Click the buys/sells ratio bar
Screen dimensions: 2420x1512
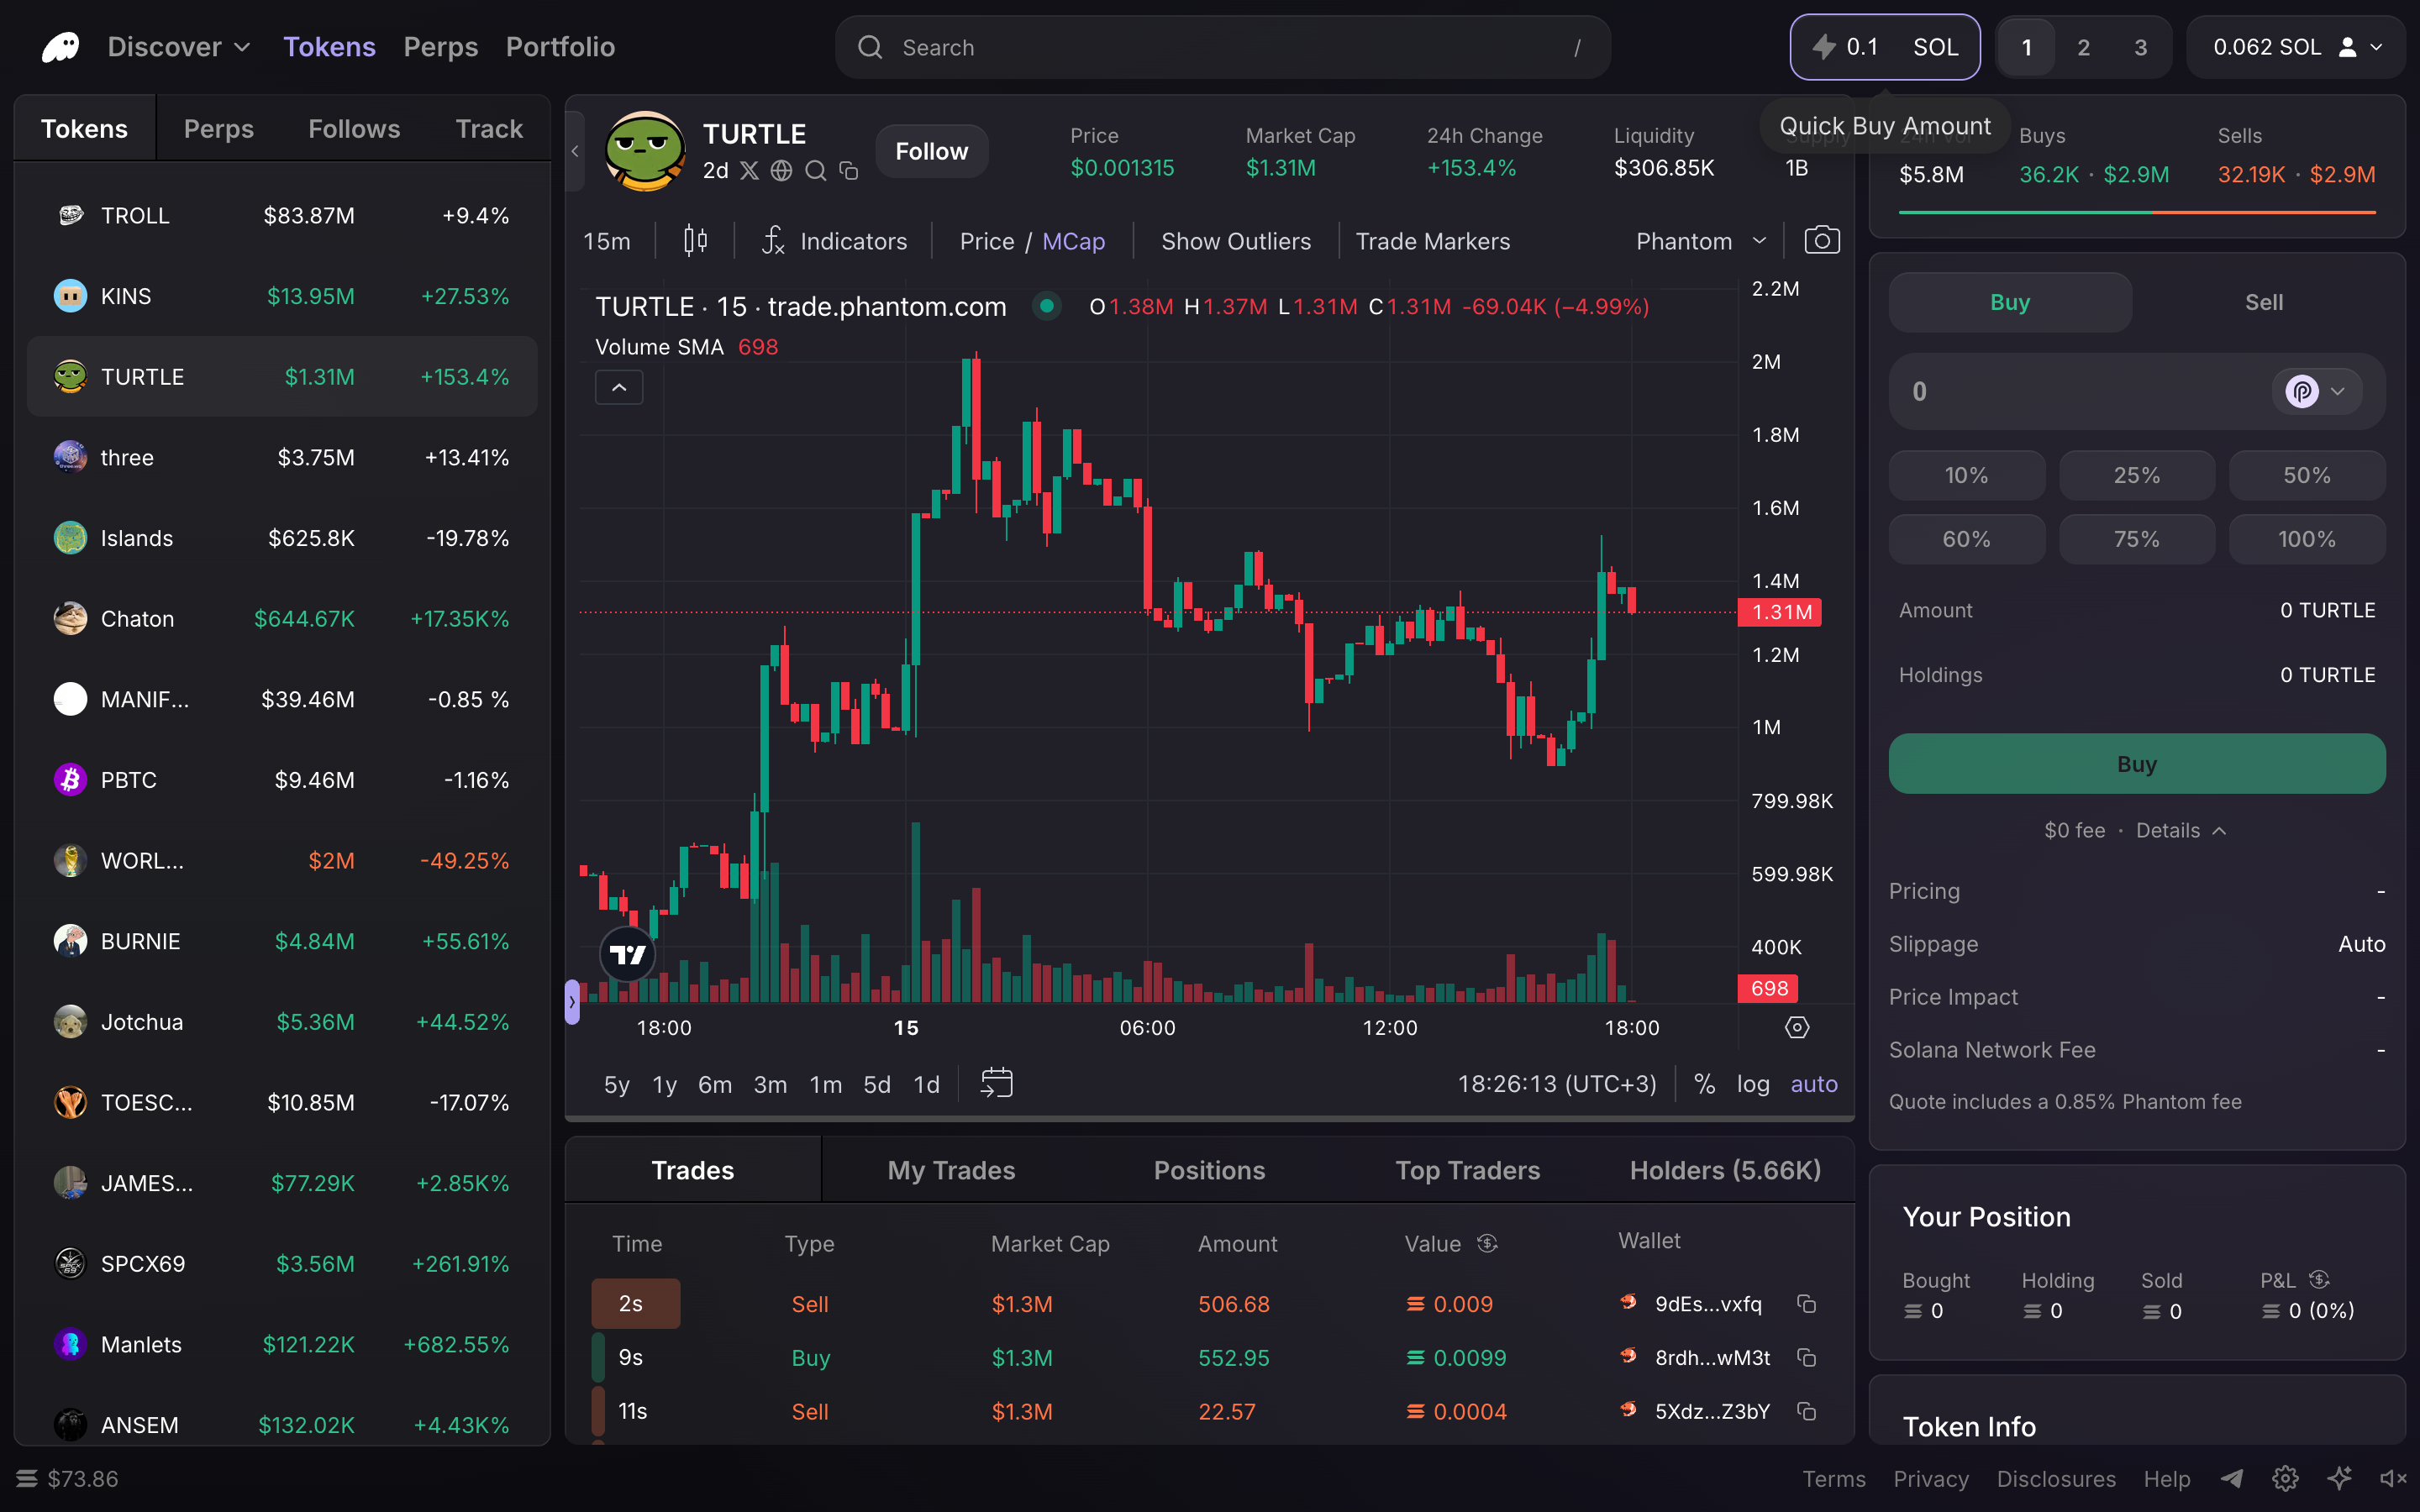[x=2136, y=212]
